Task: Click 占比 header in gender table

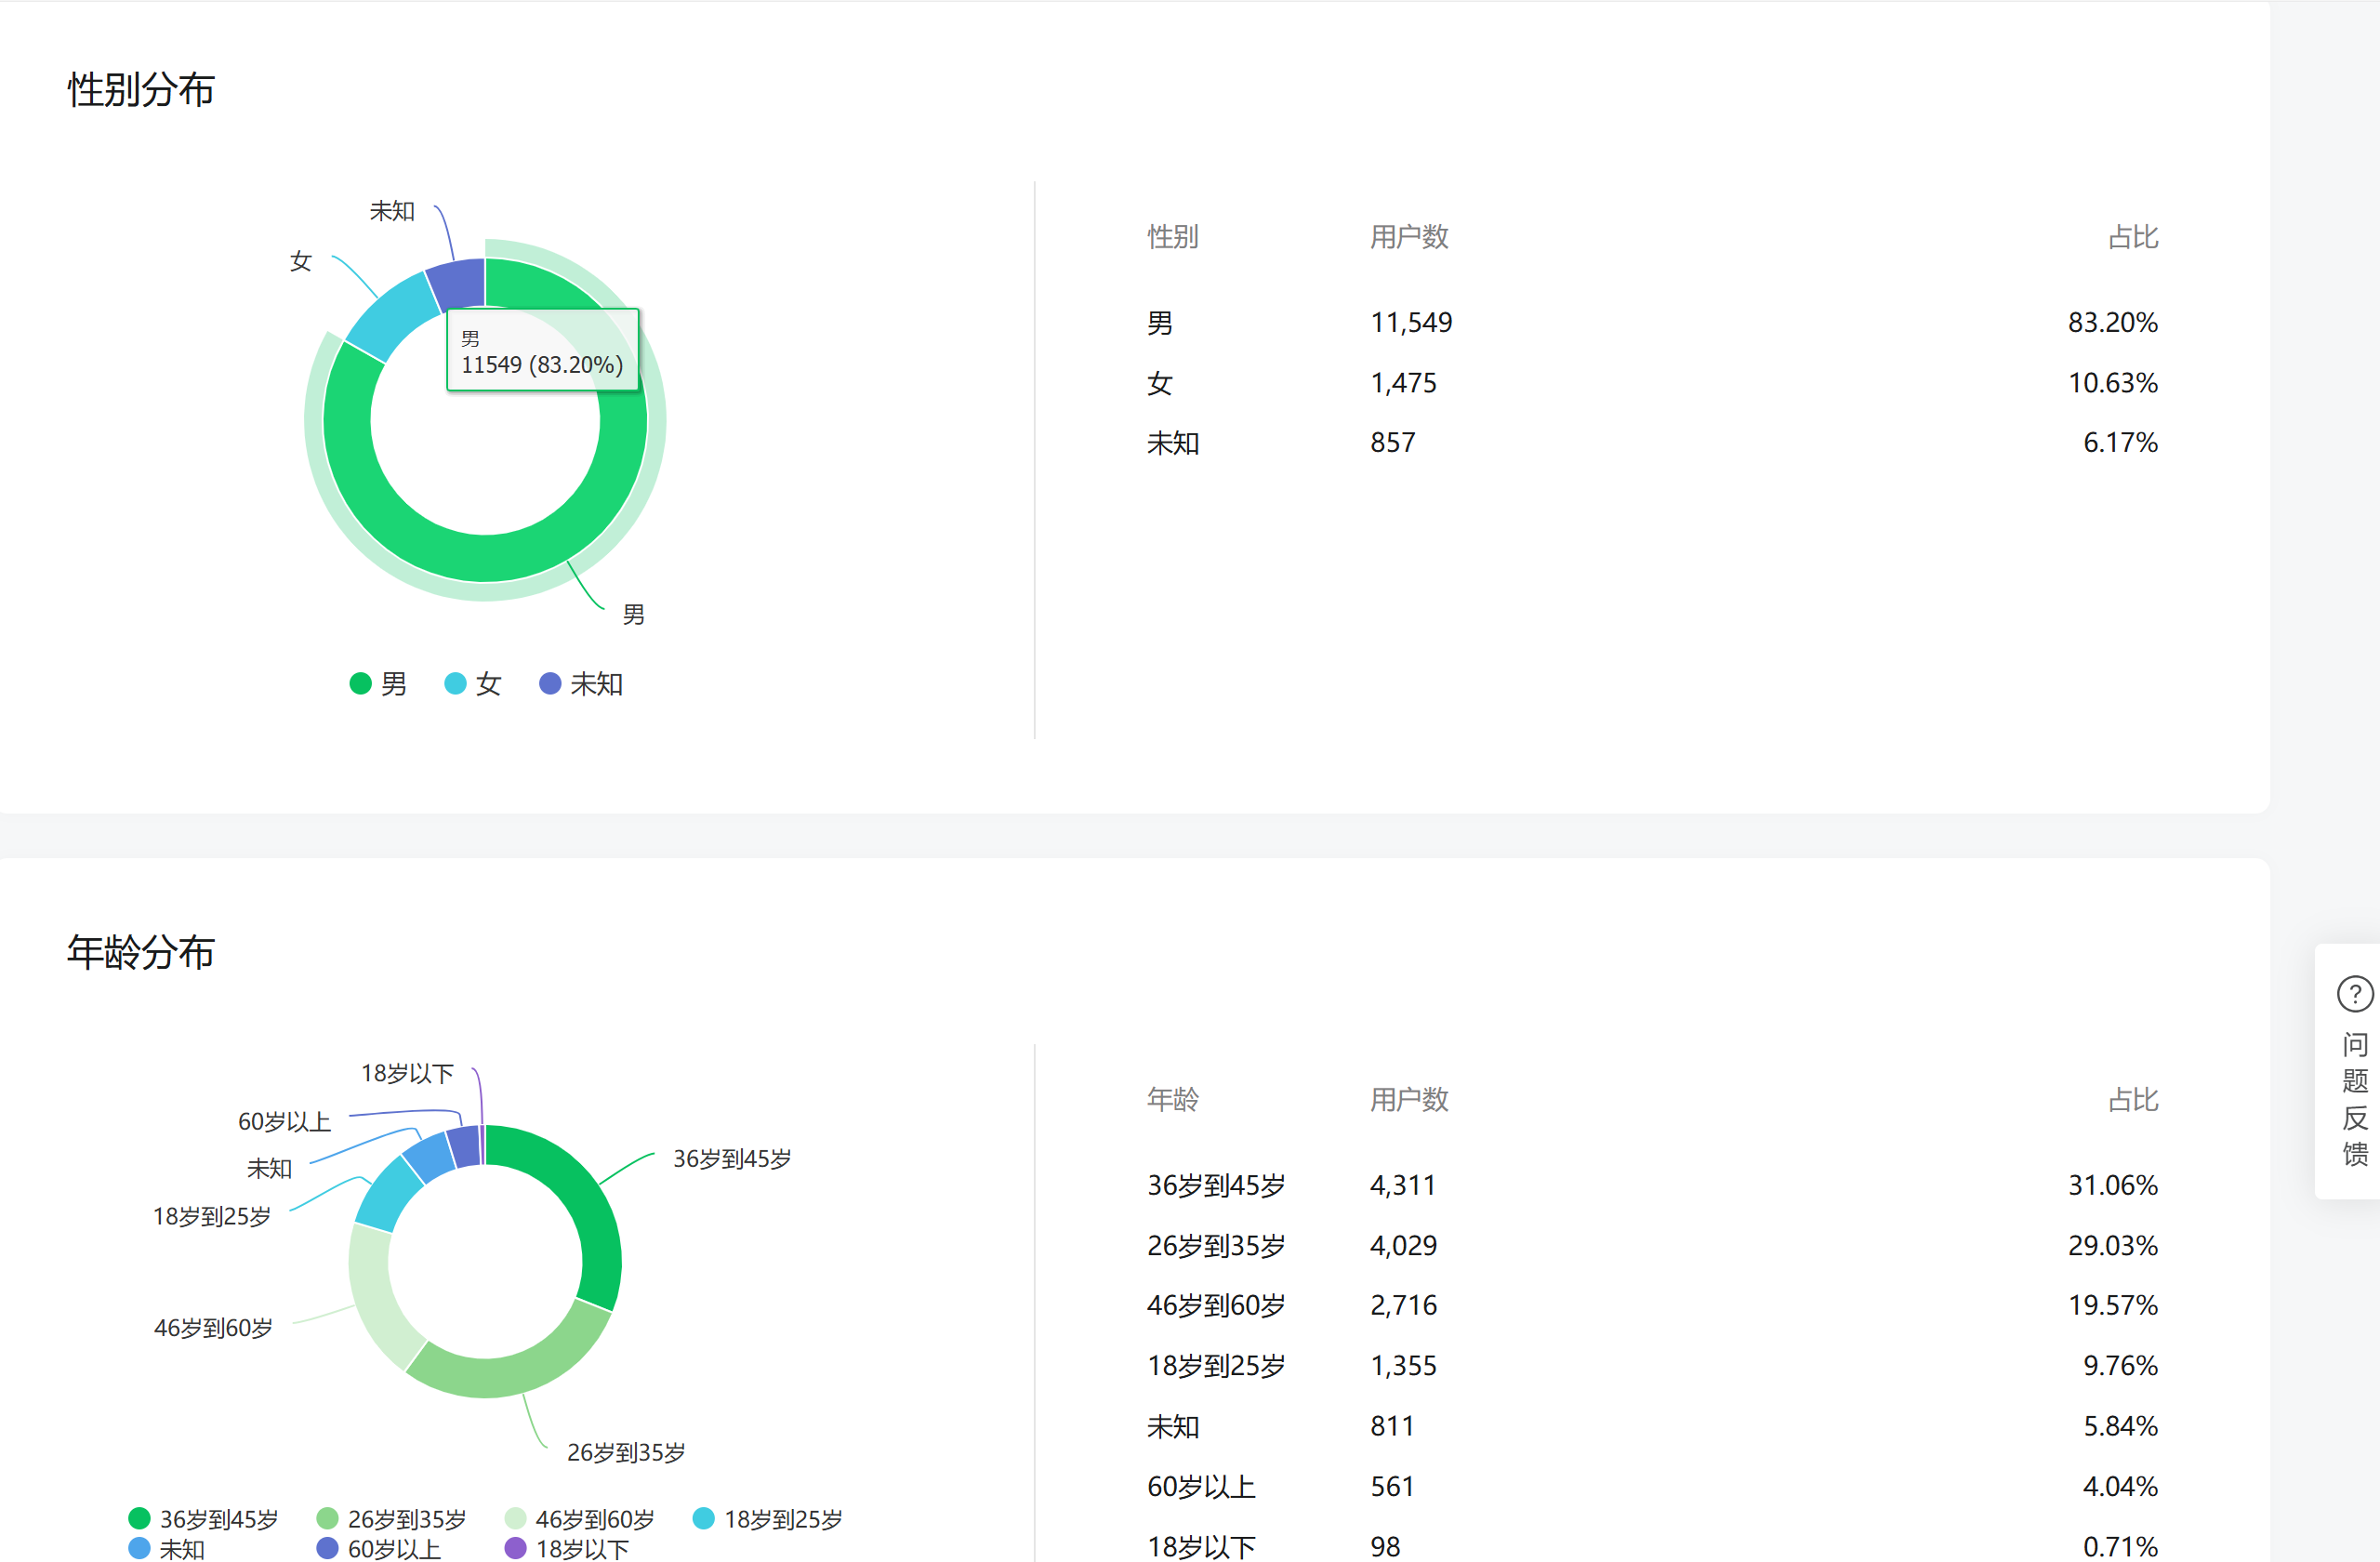Action: click(2133, 237)
